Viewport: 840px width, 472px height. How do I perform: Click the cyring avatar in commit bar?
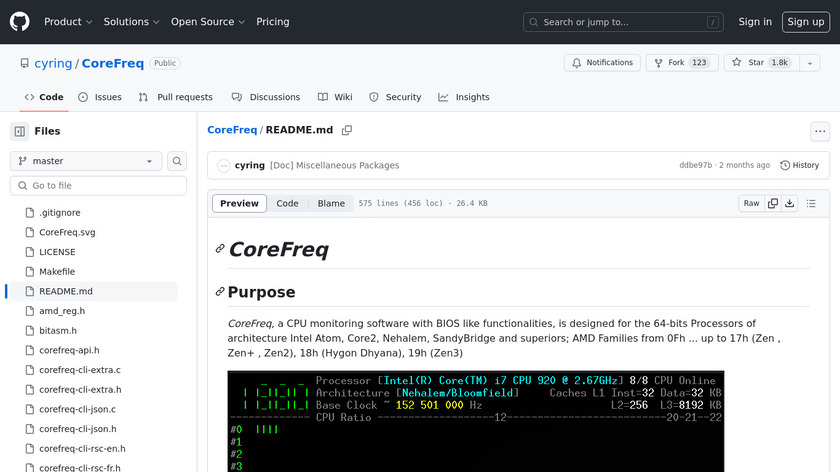[x=223, y=166]
